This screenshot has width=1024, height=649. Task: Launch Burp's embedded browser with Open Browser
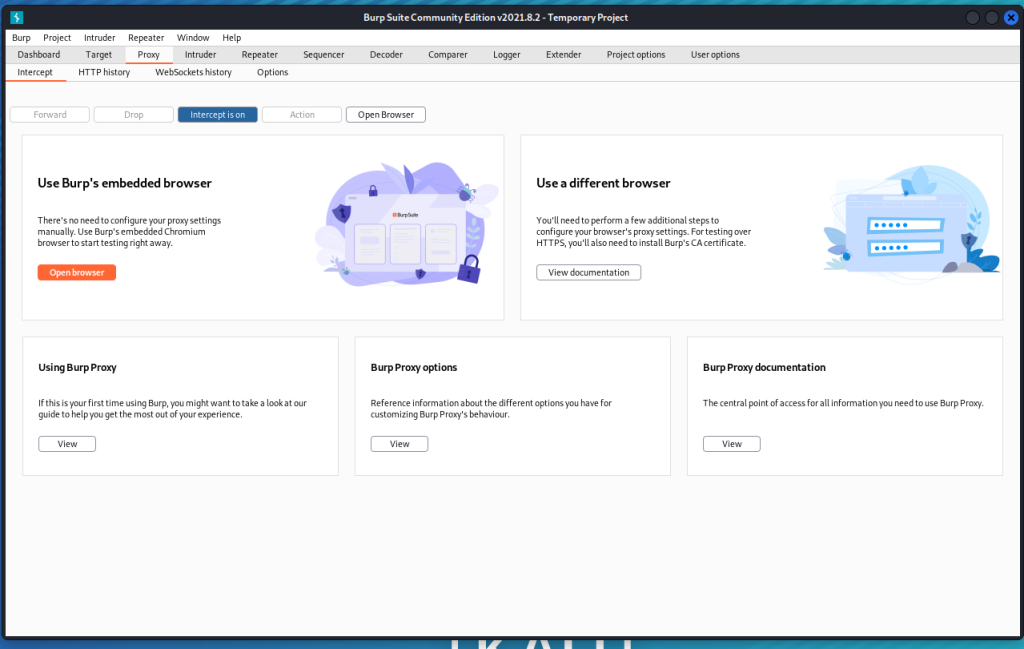[x=385, y=114]
